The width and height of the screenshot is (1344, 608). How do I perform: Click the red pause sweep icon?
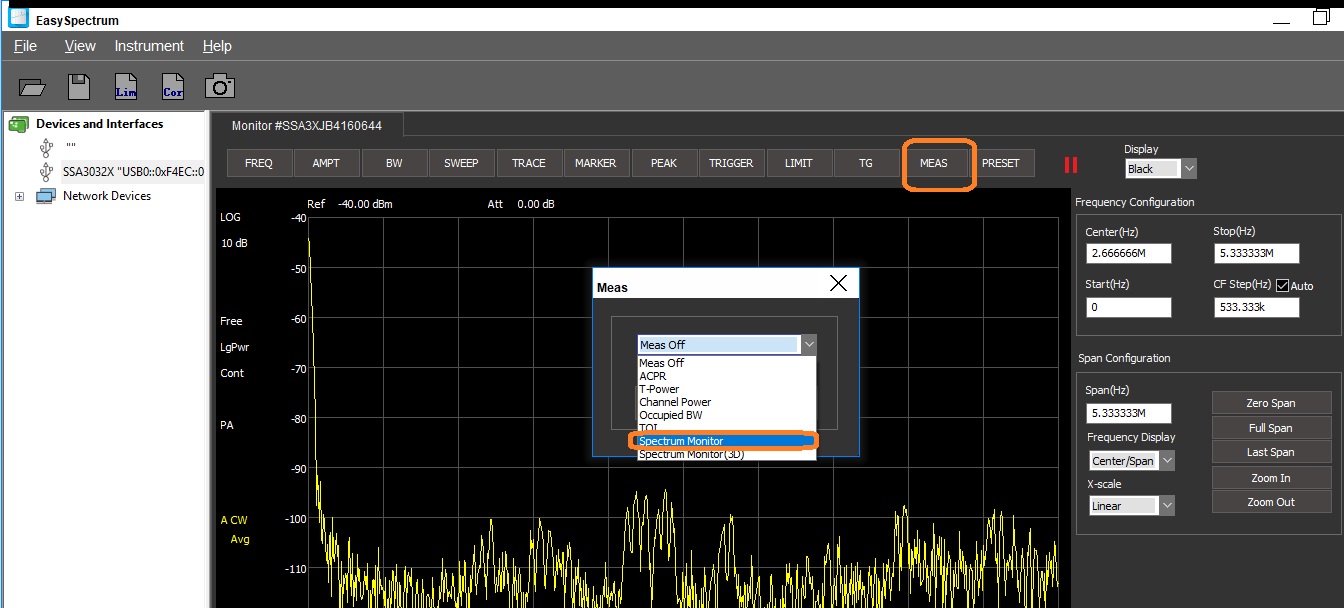point(1071,164)
